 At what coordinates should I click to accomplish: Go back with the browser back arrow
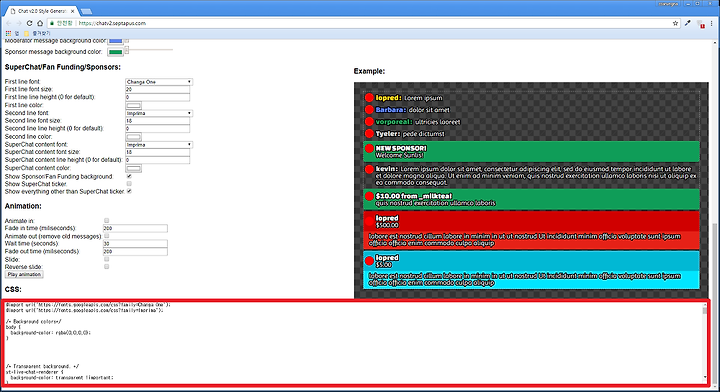tap(8, 23)
